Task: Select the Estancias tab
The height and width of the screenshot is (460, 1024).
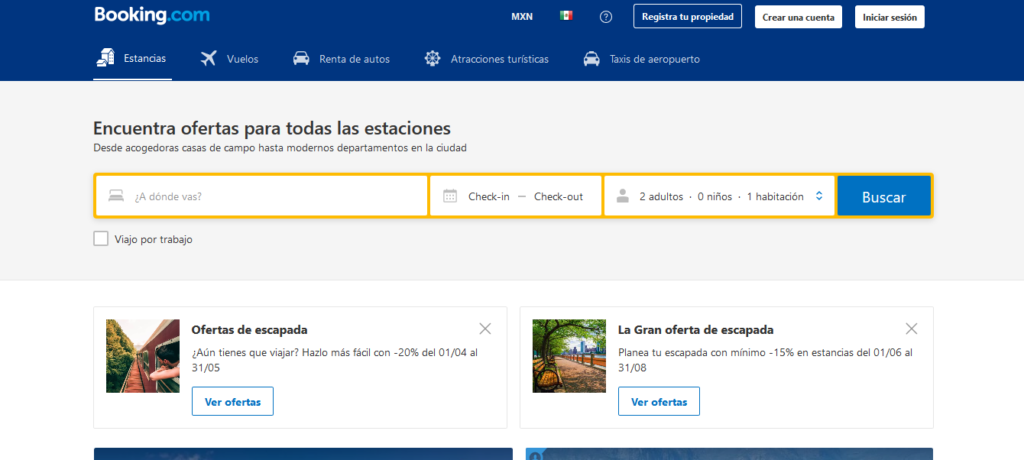Action: 133,59
